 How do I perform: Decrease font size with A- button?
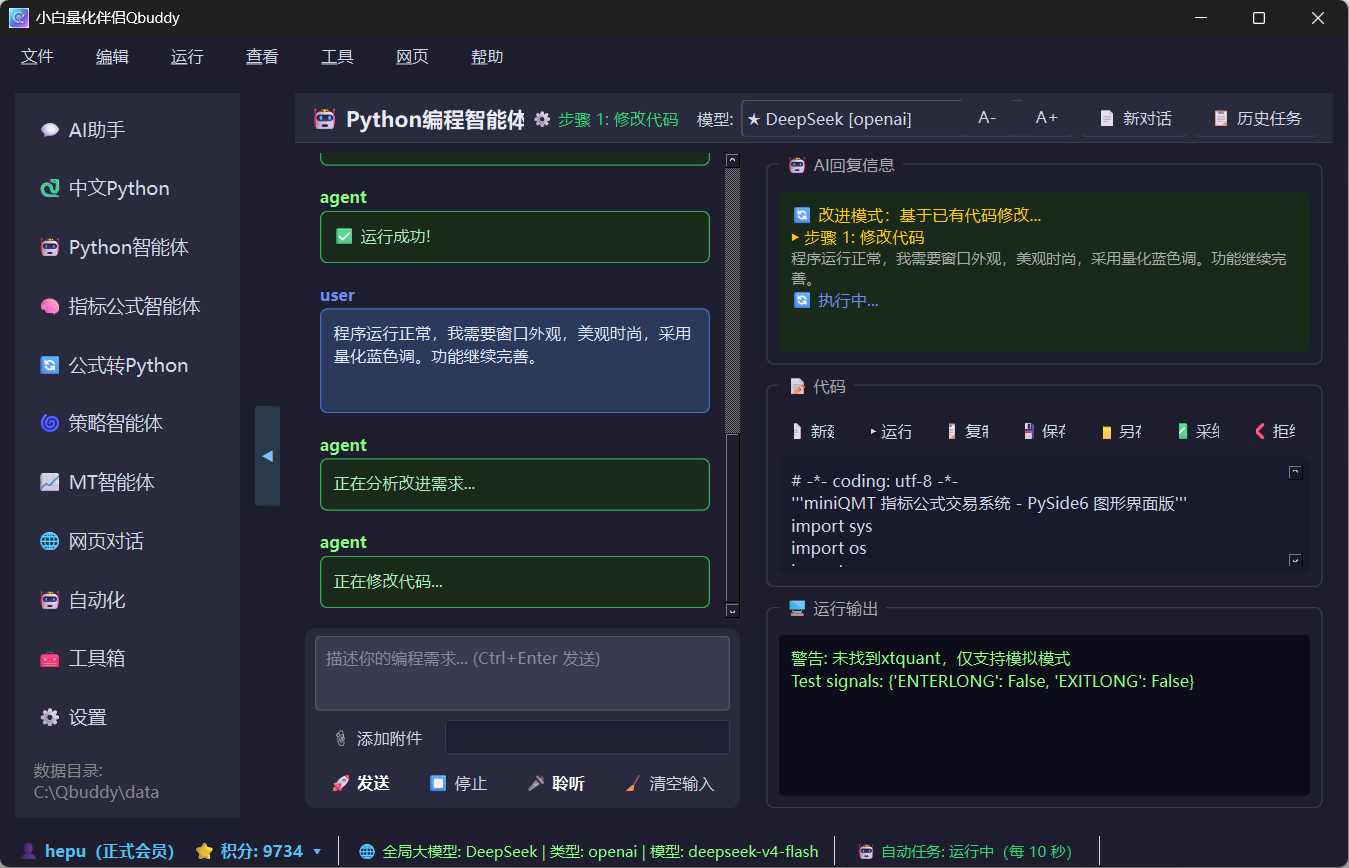[987, 118]
